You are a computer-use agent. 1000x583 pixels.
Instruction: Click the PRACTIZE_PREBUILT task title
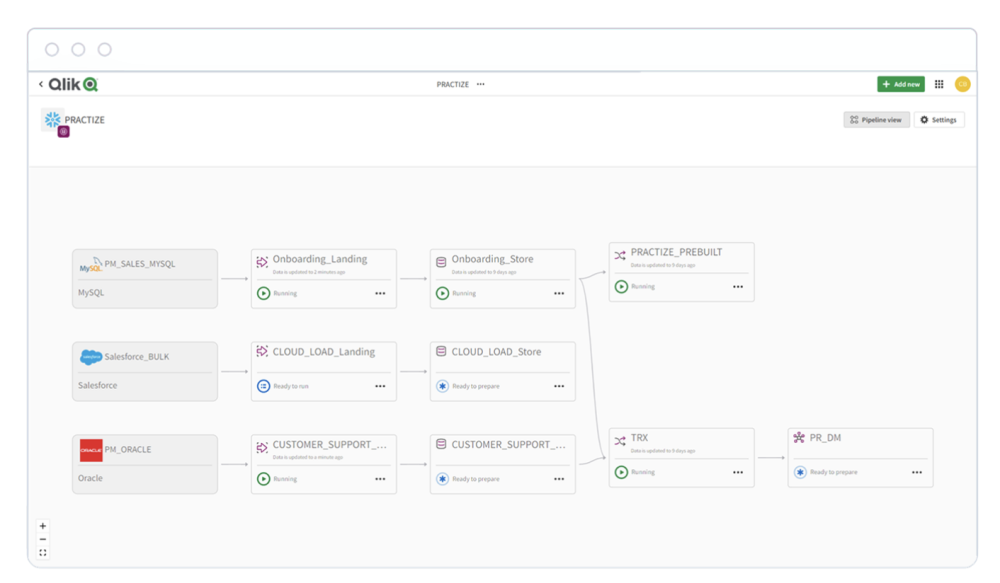(677, 252)
